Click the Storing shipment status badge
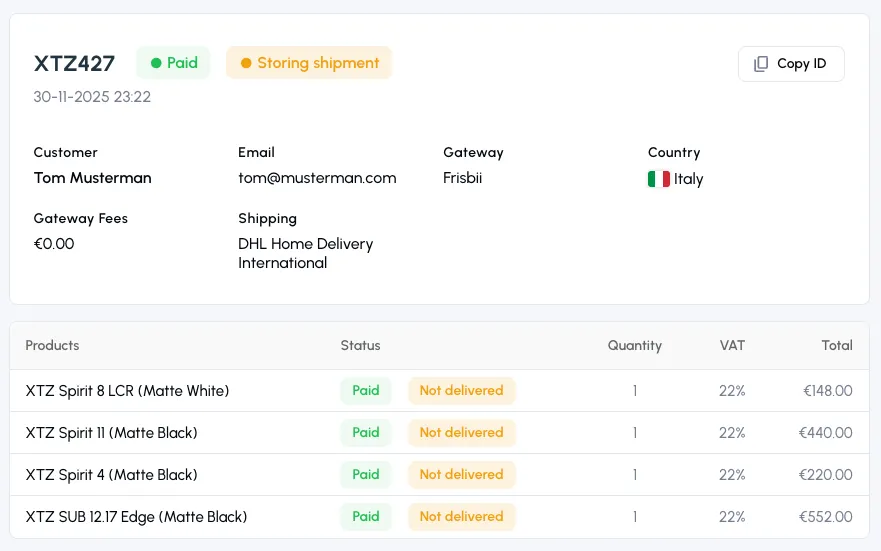Viewport: 881px width, 551px height. 309,63
